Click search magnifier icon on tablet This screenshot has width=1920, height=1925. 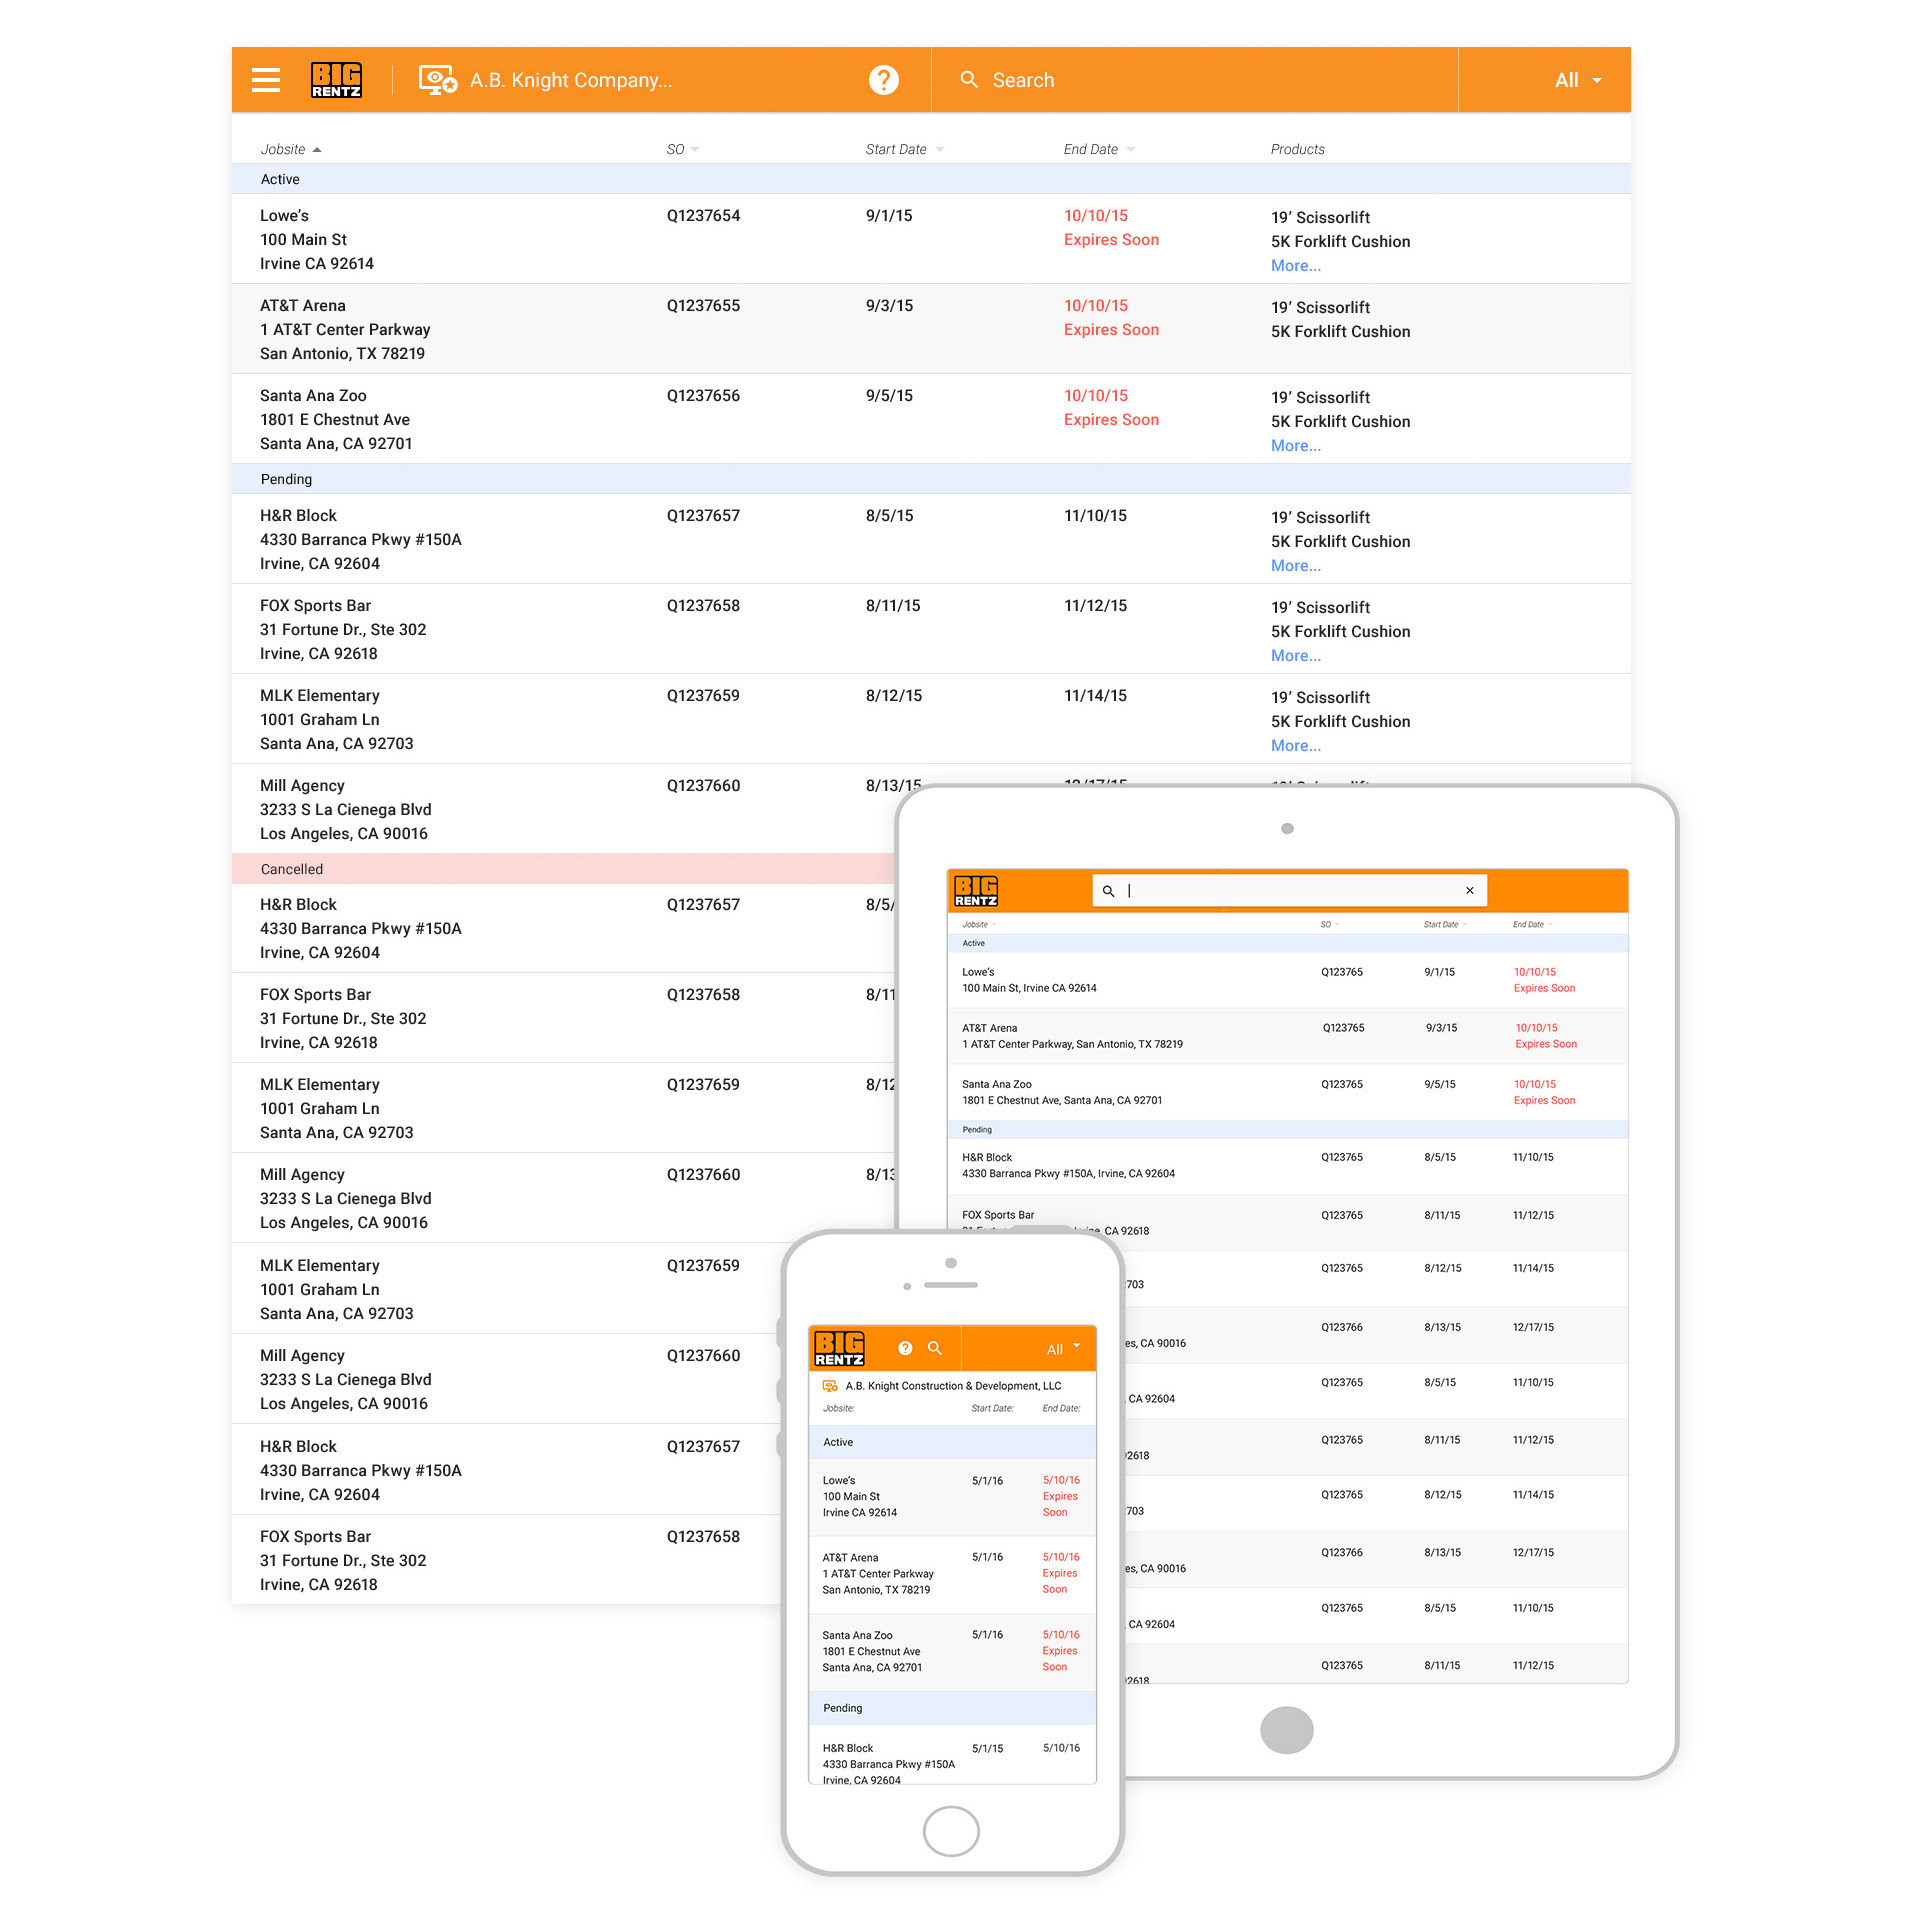coord(1108,891)
